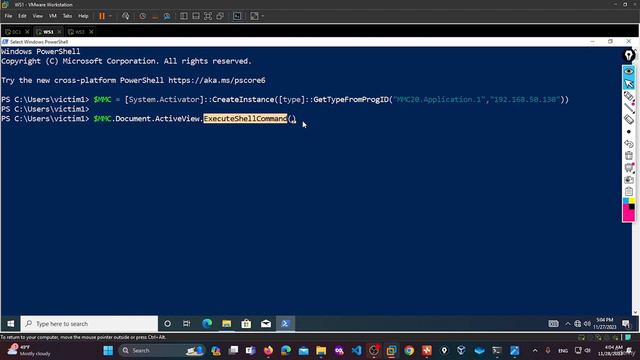The image size is (640, 360).
Task: Open whiteboard/blackboard tool icon
Action: coord(629,168)
